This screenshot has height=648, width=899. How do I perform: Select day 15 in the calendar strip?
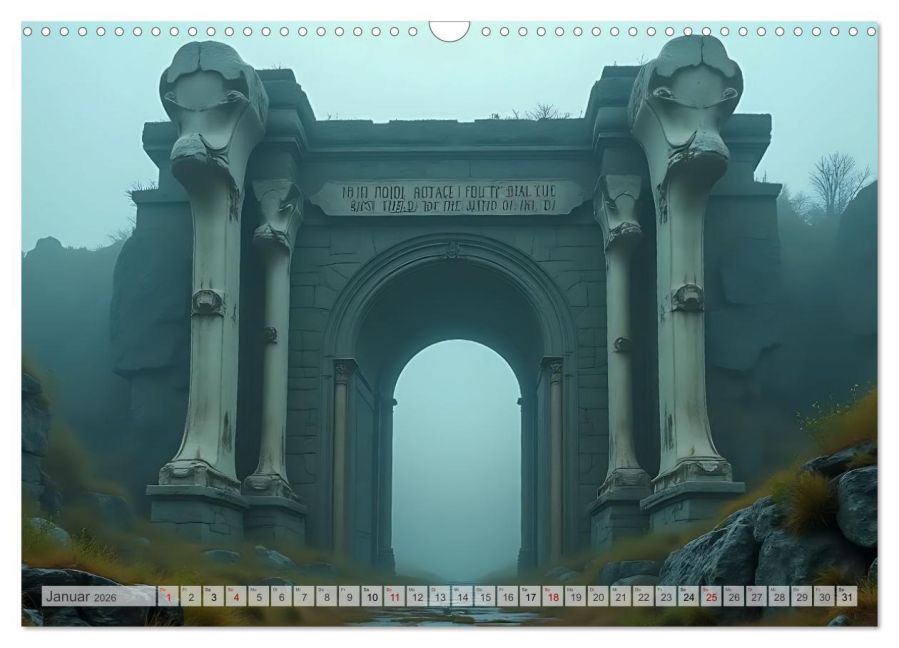click(x=486, y=596)
